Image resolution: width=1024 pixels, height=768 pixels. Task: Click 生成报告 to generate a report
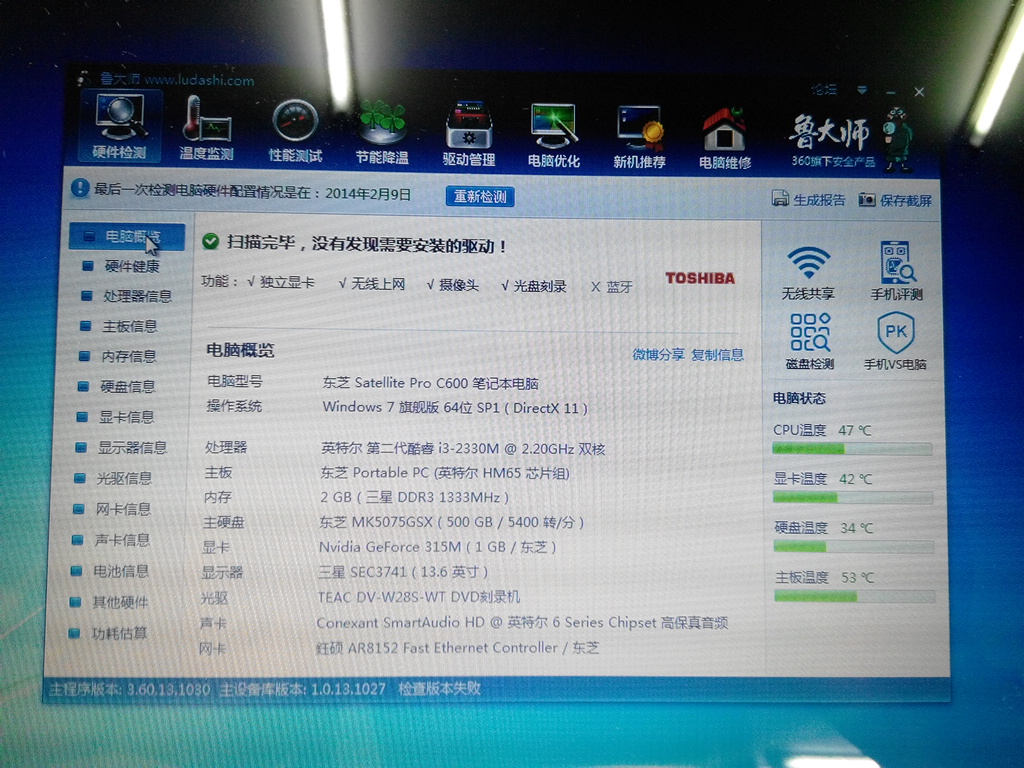point(809,200)
